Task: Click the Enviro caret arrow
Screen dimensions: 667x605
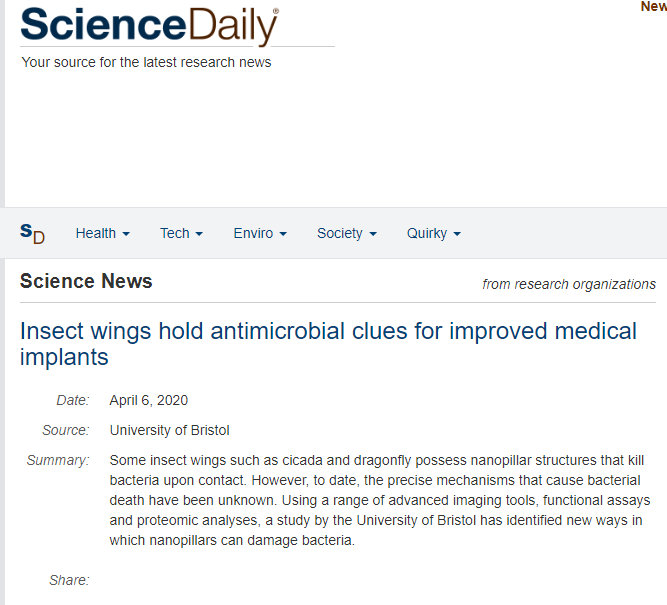Action: pyautogui.click(x=283, y=234)
